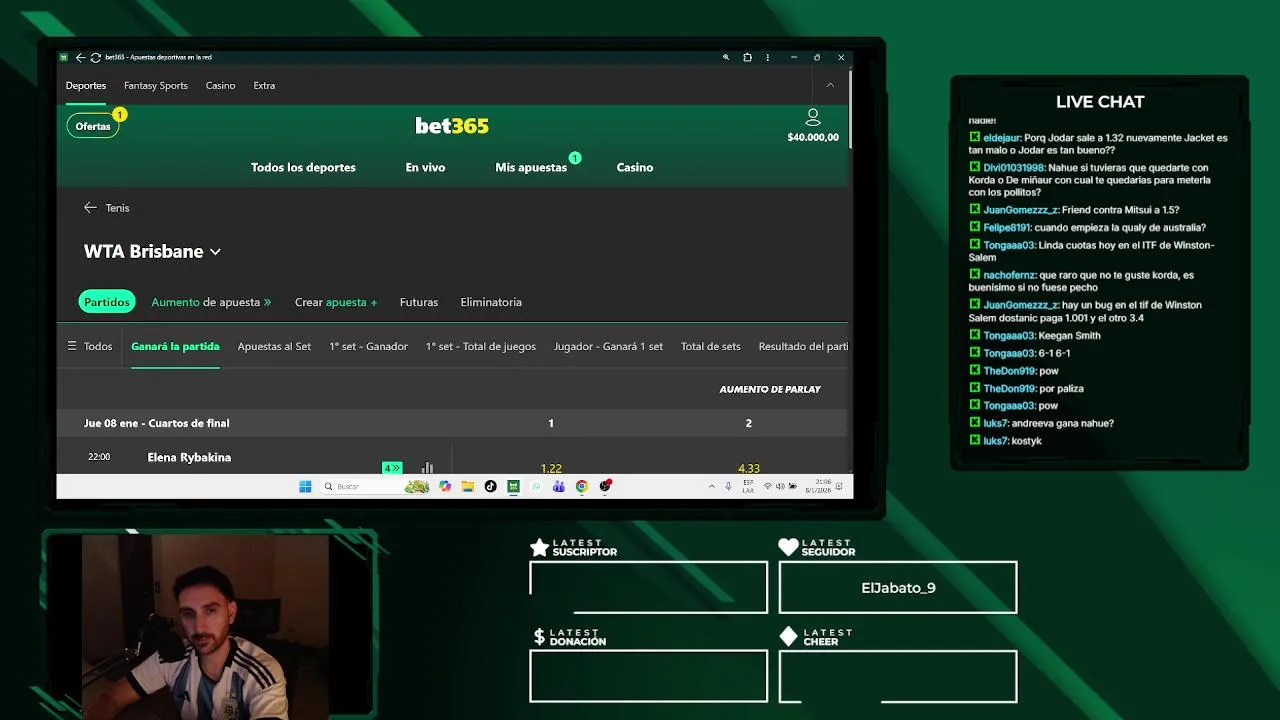Go back with the browser back arrow
This screenshot has height=720, width=1280.
pyautogui.click(x=81, y=57)
